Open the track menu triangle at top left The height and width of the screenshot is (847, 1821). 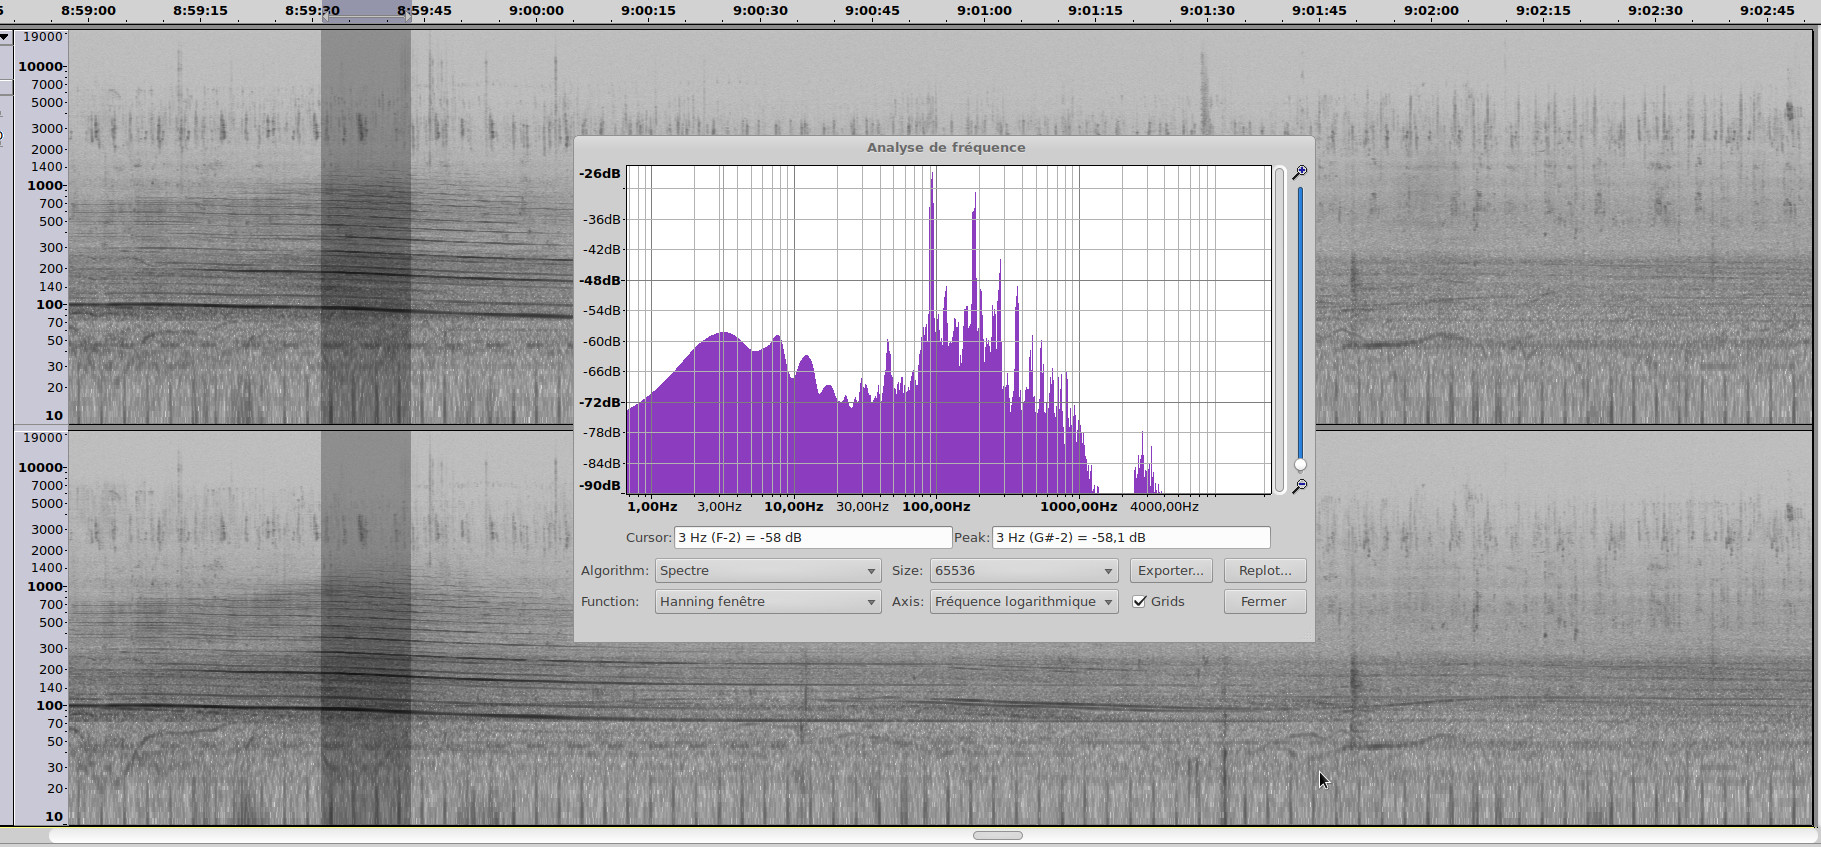coord(5,37)
